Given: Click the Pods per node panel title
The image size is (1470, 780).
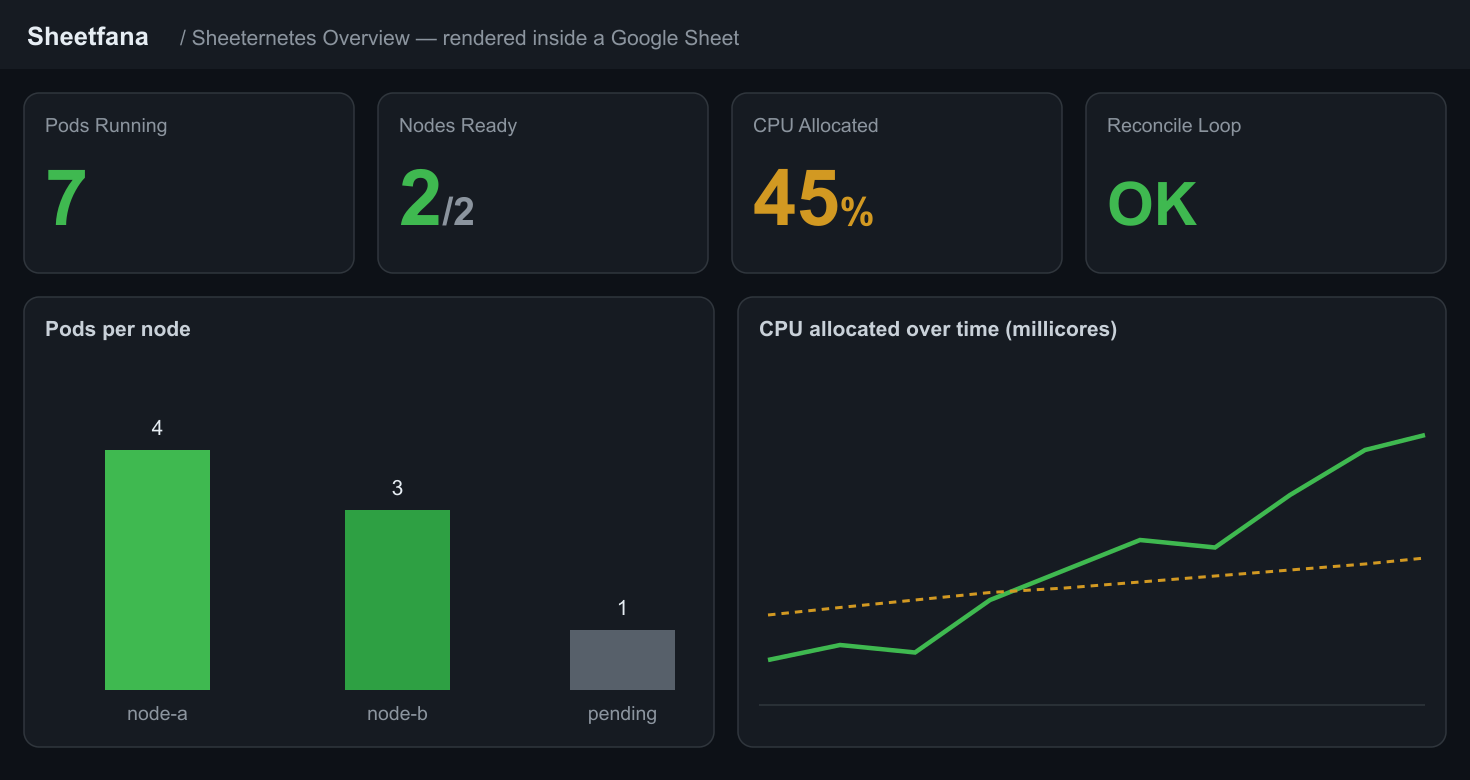Looking at the screenshot, I should 118,329.
